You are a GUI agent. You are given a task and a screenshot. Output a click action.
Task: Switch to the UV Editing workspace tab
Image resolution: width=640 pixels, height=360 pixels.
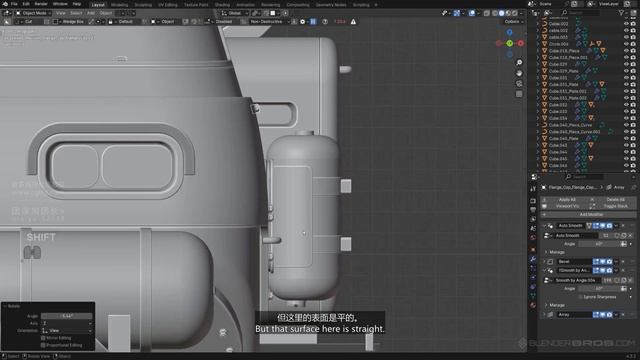(x=168, y=5)
